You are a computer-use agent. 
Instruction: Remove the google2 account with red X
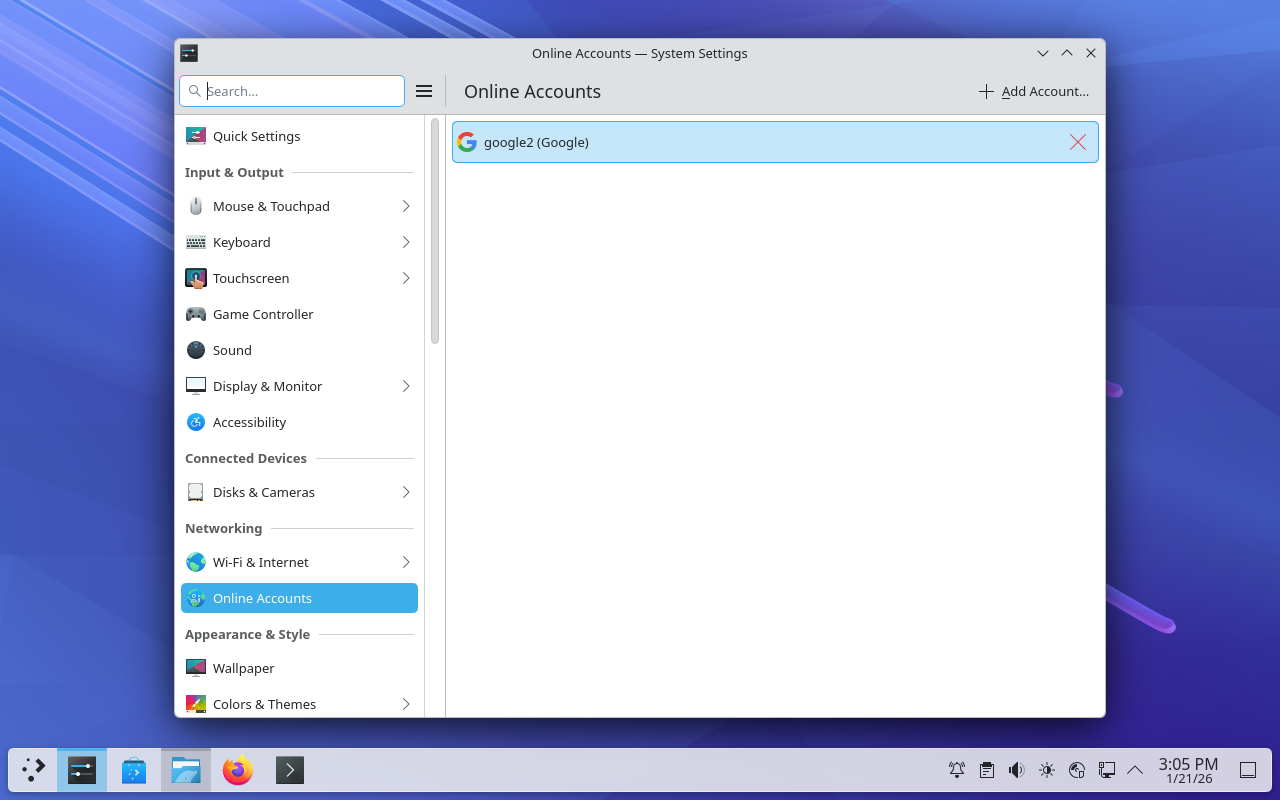tap(1077, 142)
